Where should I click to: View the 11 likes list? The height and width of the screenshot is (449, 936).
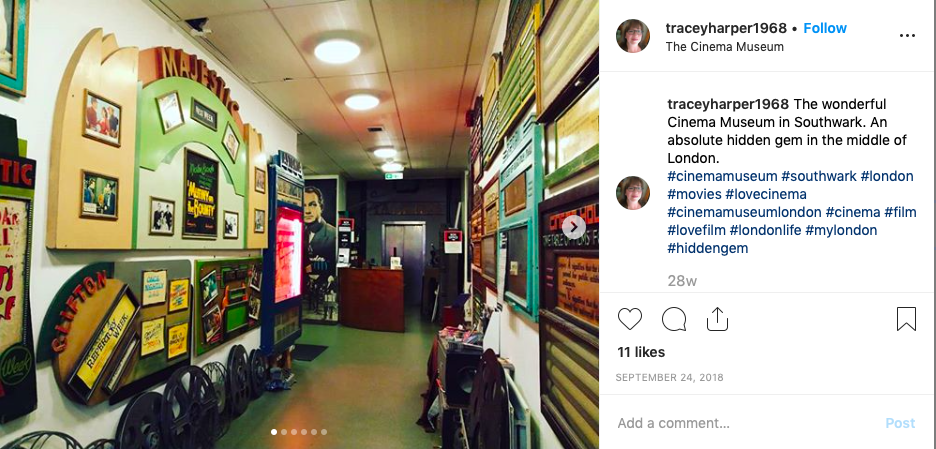(641, 352)
